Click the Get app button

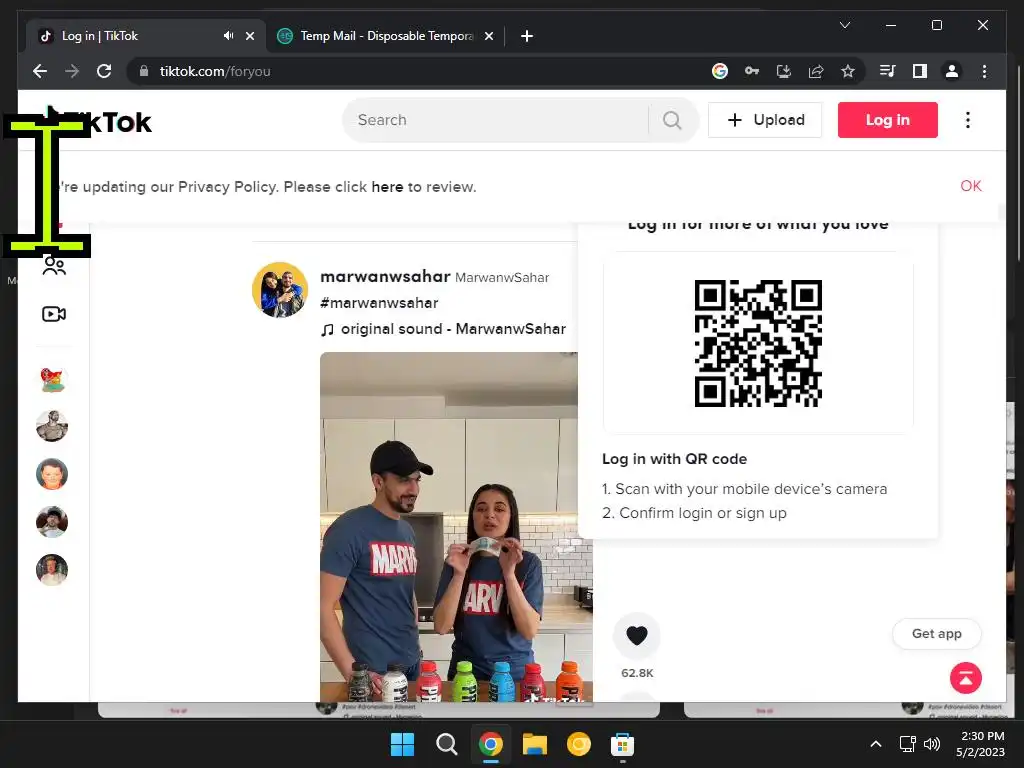936,633
